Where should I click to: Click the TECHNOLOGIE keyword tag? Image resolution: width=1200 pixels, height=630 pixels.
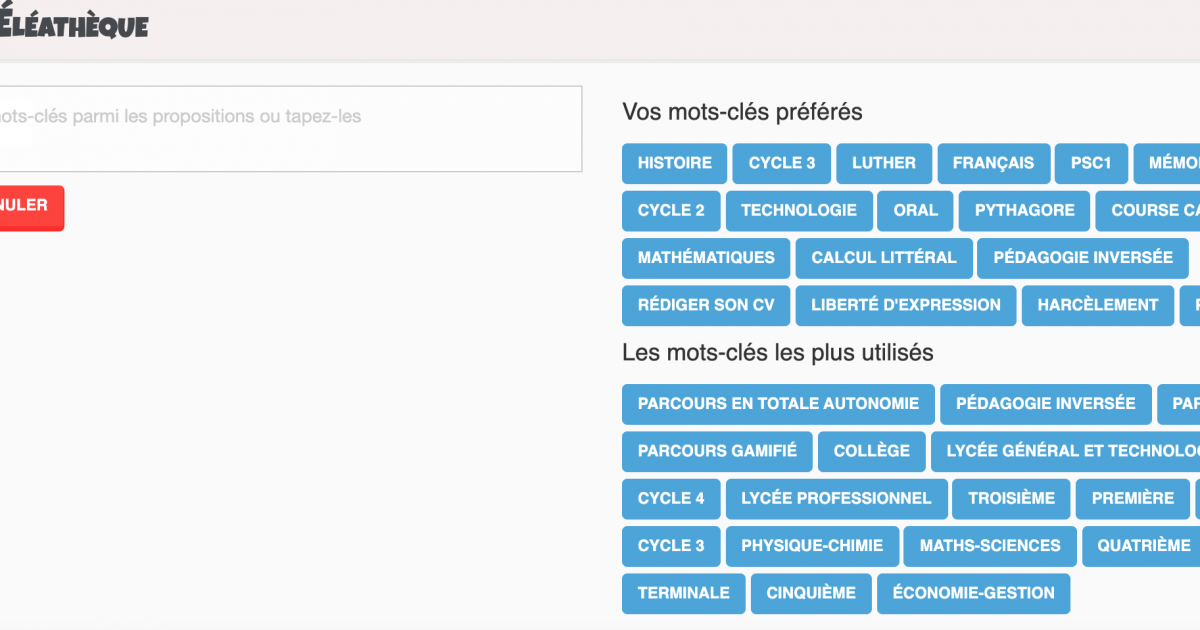click(798, 210)
